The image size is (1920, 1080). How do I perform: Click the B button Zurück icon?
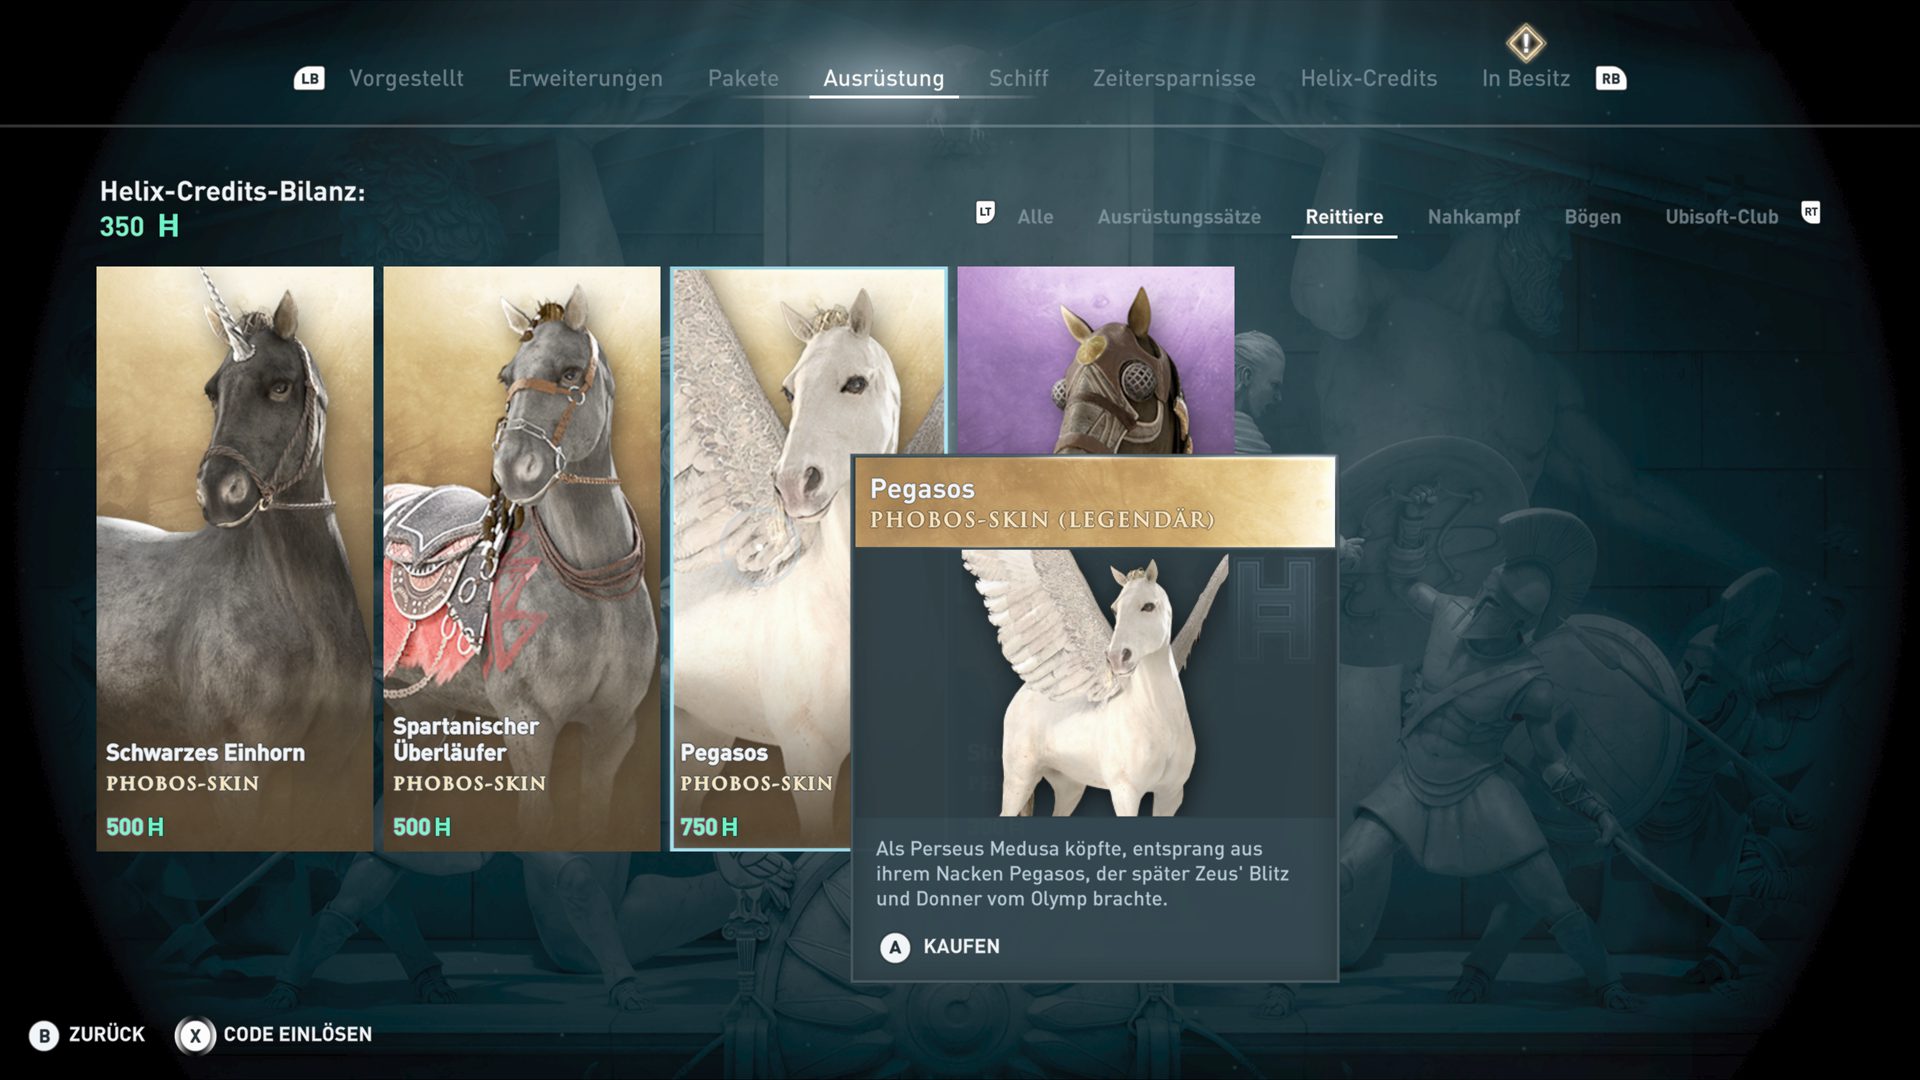[x=43, y=1035]
